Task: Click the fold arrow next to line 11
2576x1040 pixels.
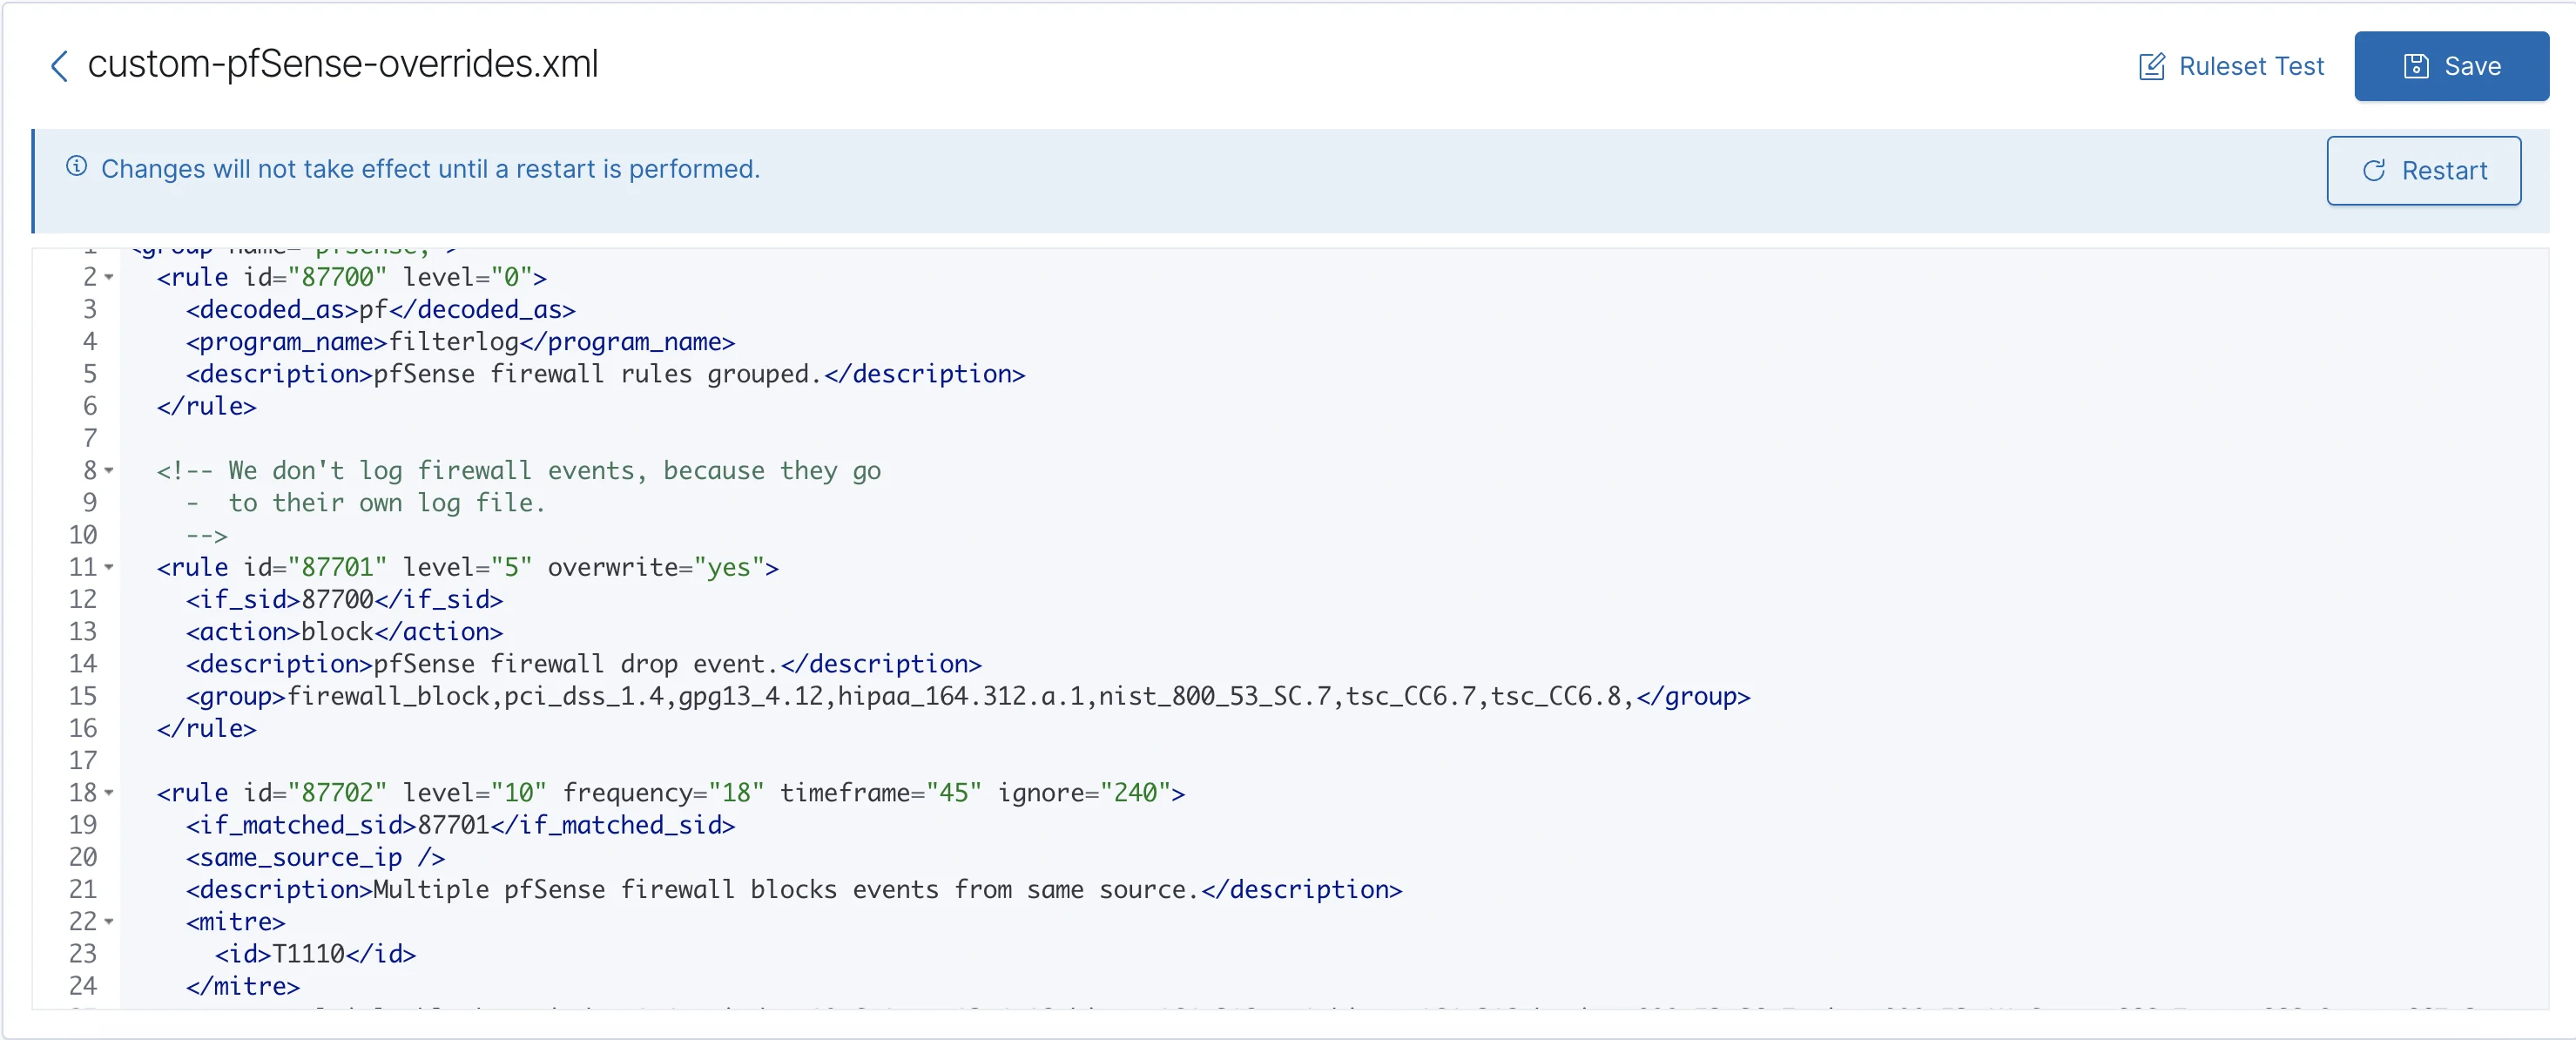Action: pyautogui.click(x=108, y=567)
